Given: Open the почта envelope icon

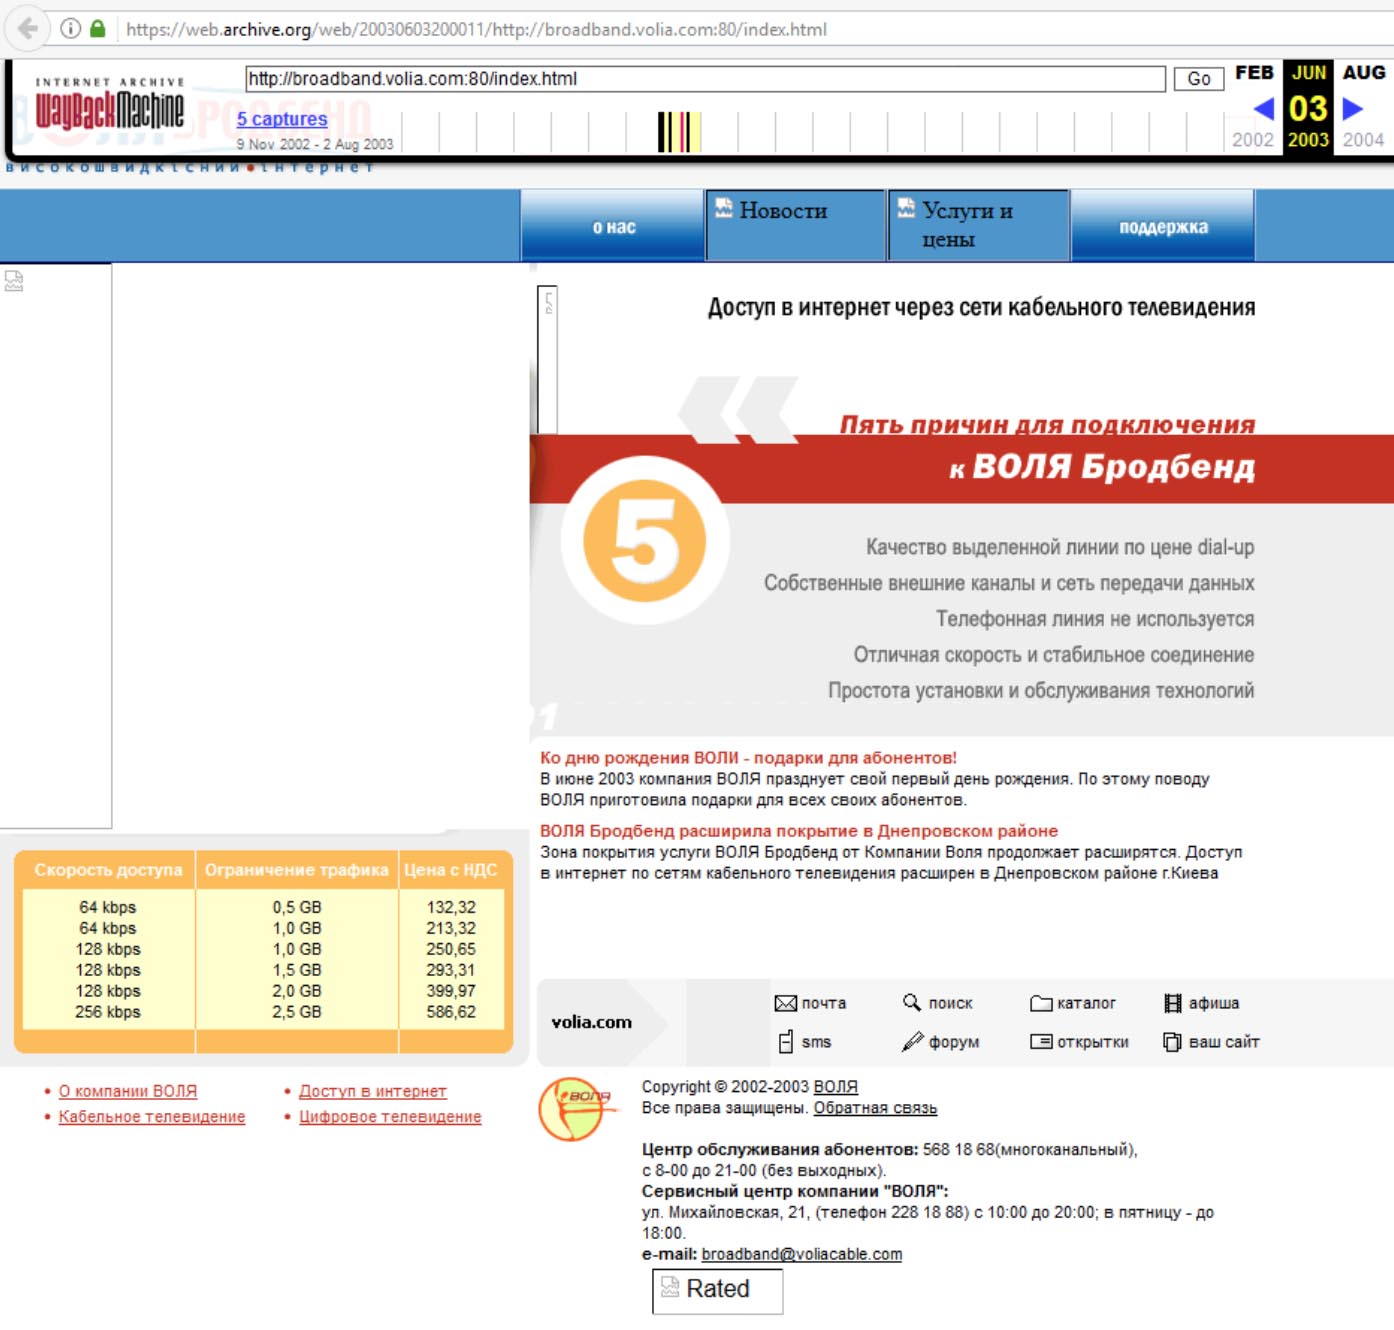Looking at the screenshot, I should [x=785, y=1003].
